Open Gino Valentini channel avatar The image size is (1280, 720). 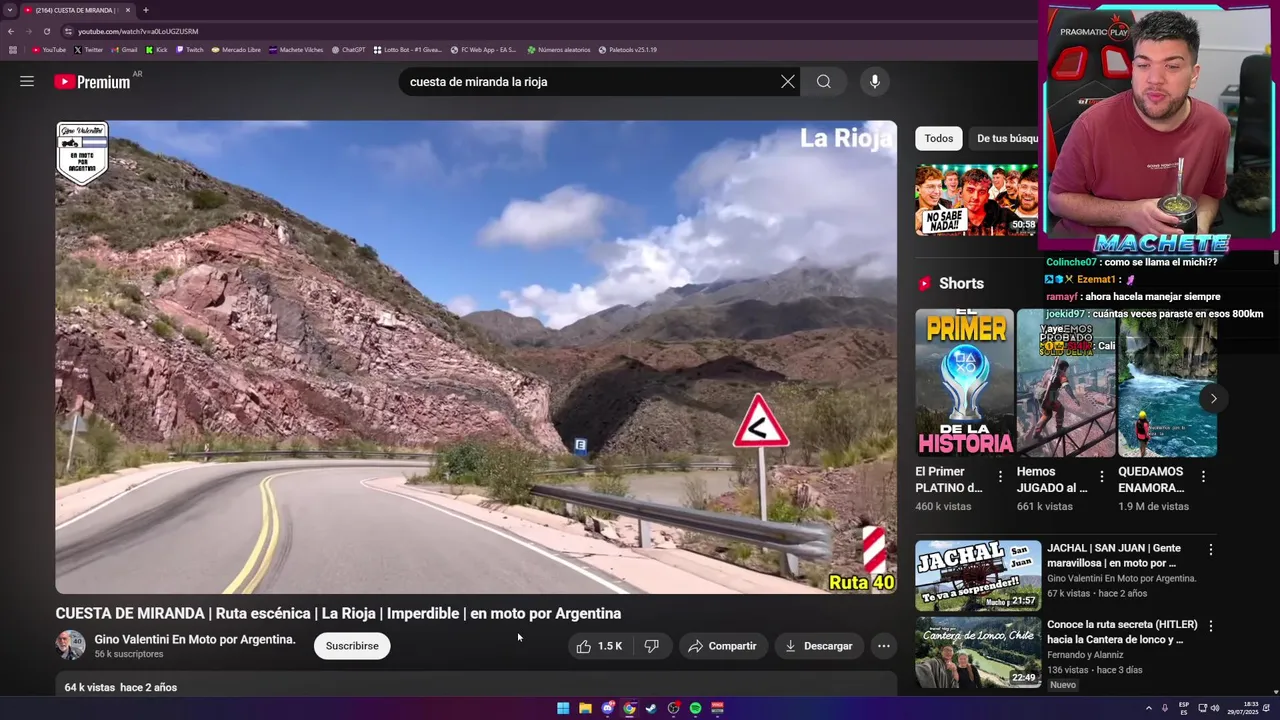(x=70, y=645)
